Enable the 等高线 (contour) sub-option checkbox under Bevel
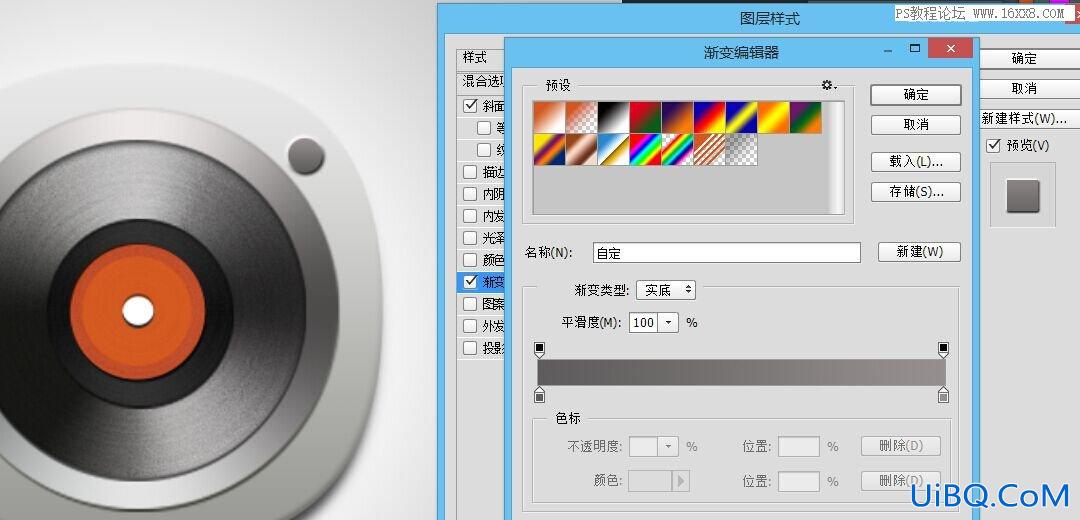 (484, 127)
